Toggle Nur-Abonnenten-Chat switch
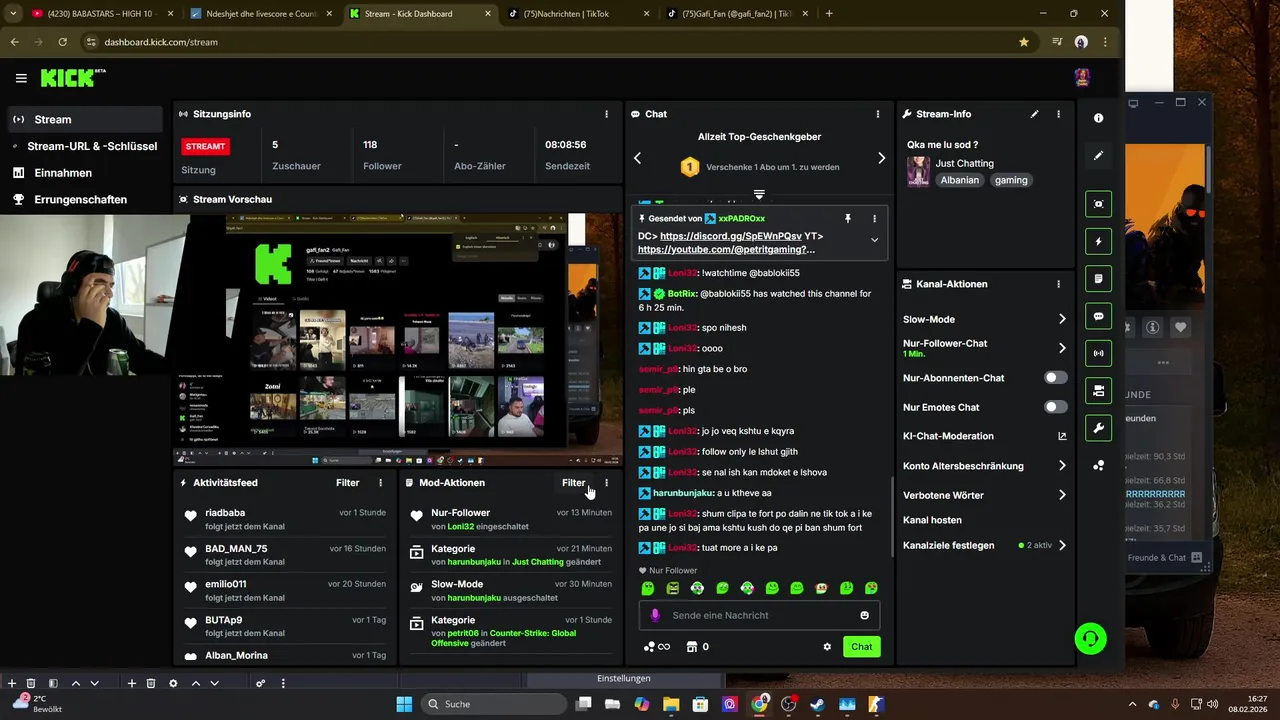The width and height of the screenshot is (1280, 720). click(x=1055, y=378)
